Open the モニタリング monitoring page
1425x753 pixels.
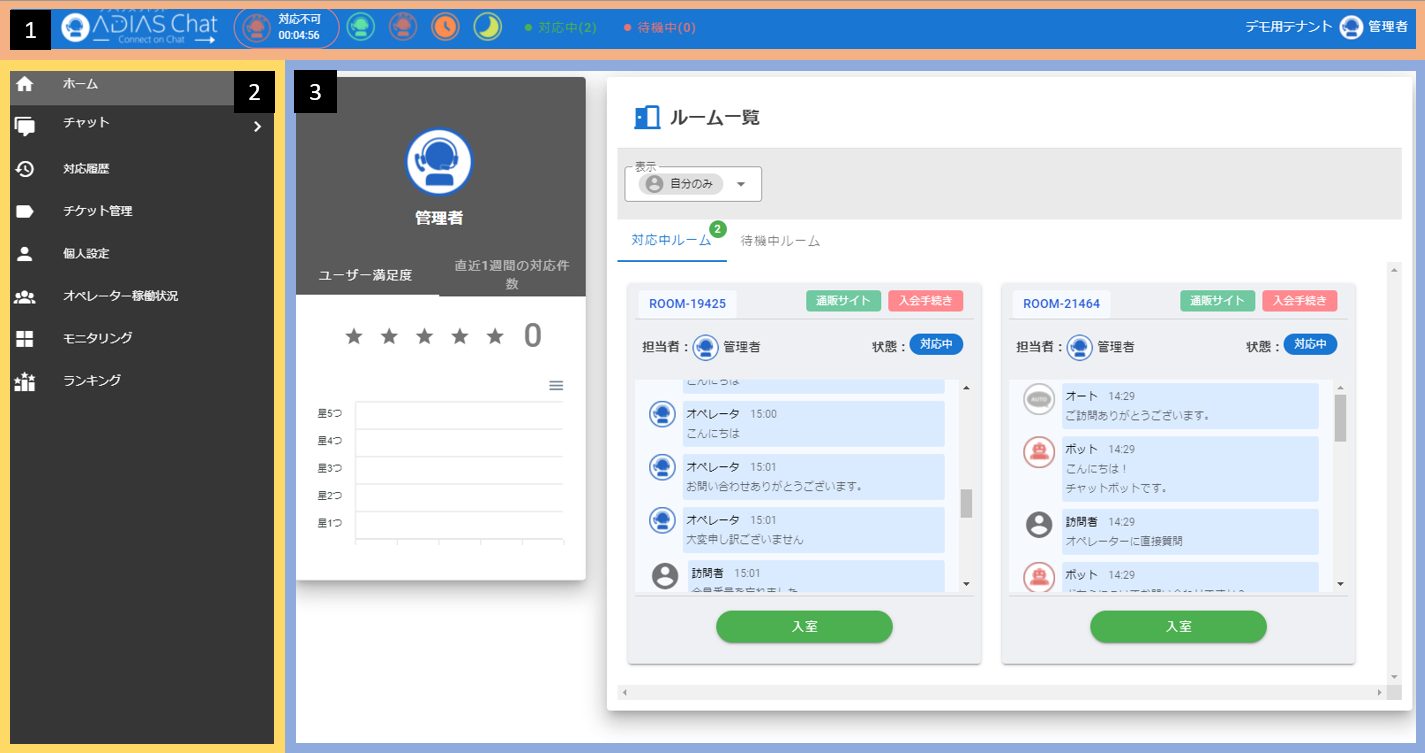tap(97, 338)
